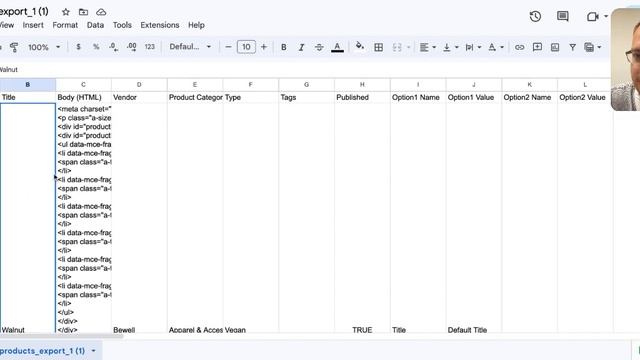This screenshot has width=640, height=360.
Task: Open the Format menu
Action: coord(65,25)
